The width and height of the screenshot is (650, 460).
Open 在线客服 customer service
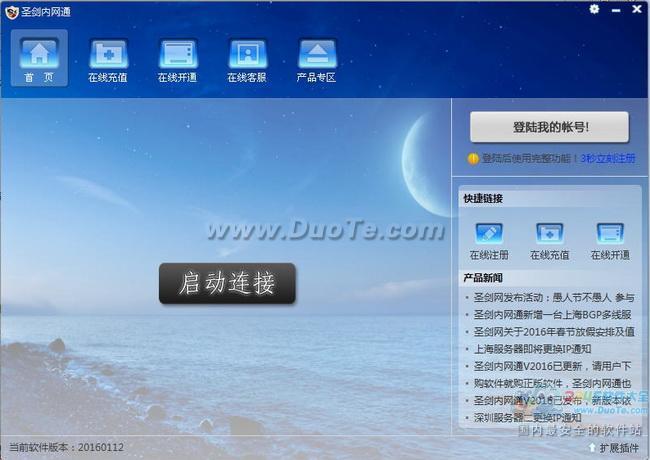[247, 58]
